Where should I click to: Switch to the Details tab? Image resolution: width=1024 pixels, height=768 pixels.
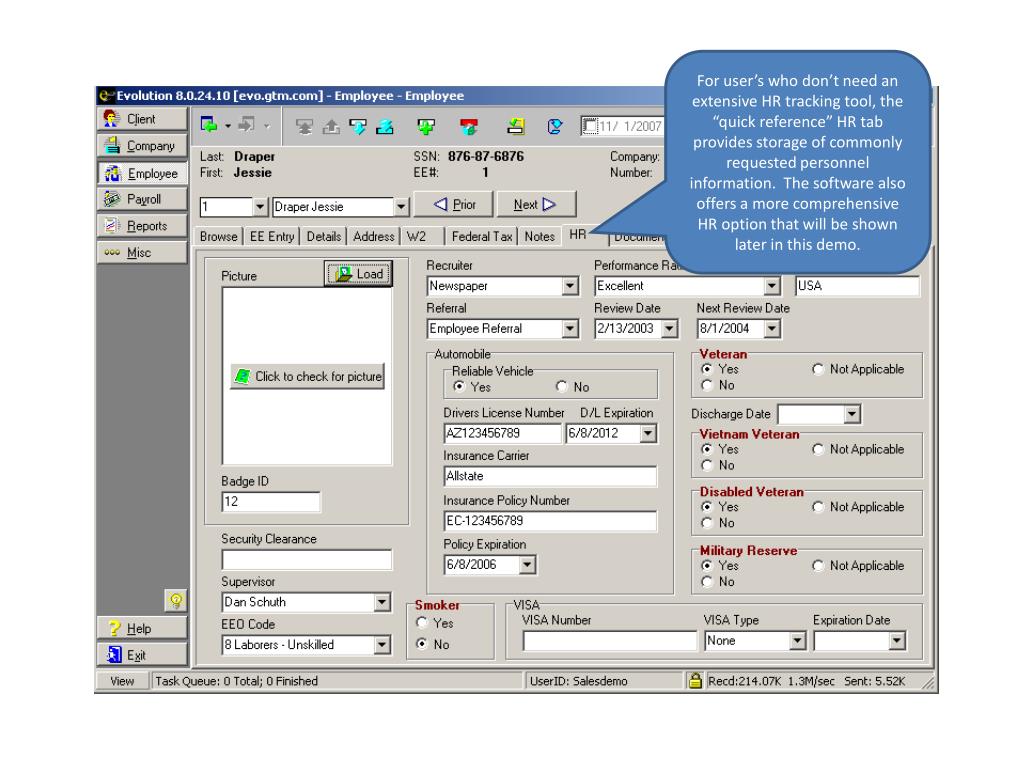tap(324, 236)
